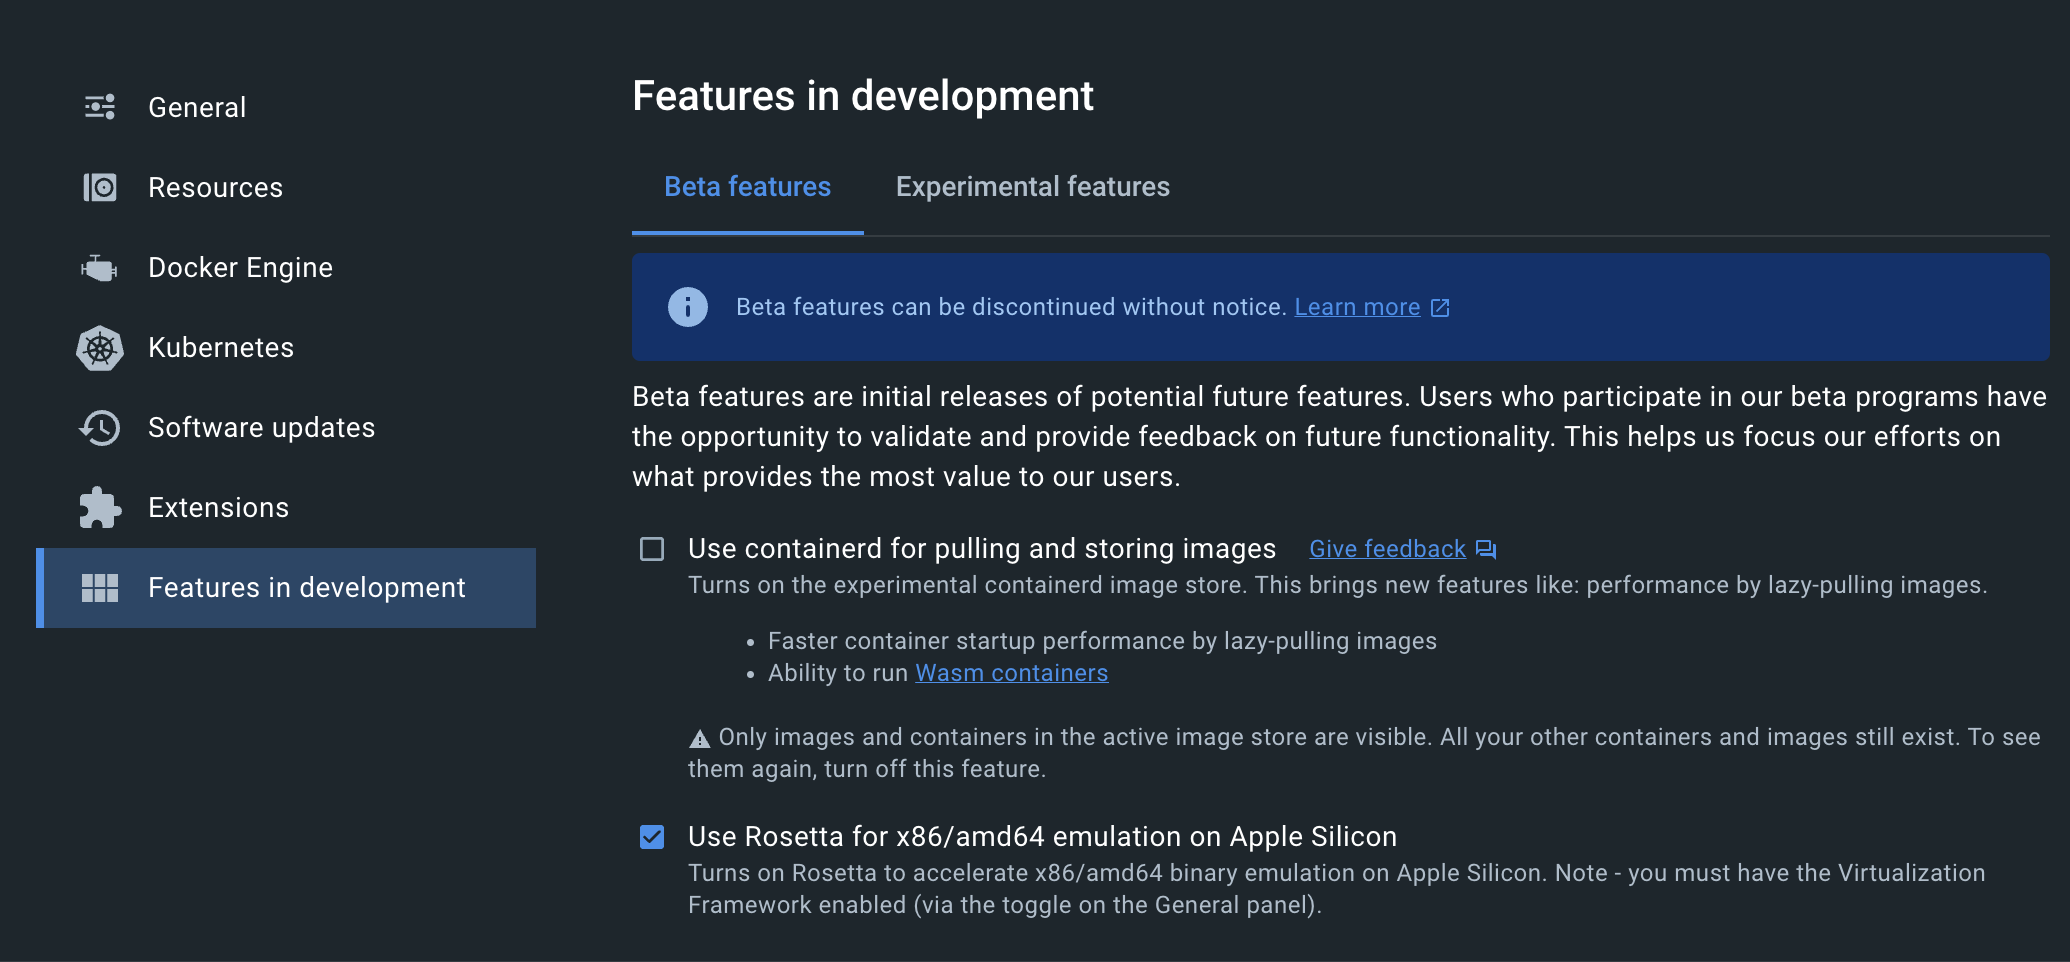Select the highlighted Features in development entry
Image resolution: width=2070 pixels, height=962 pixels.
[307, 588]
